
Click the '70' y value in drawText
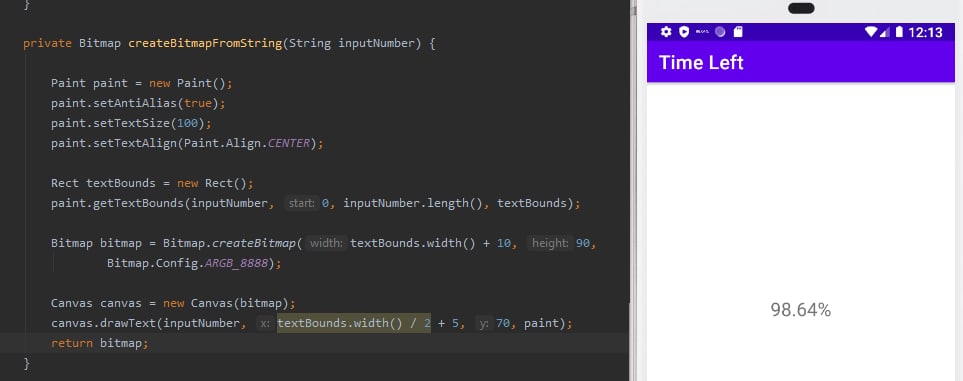coord(503,323)
